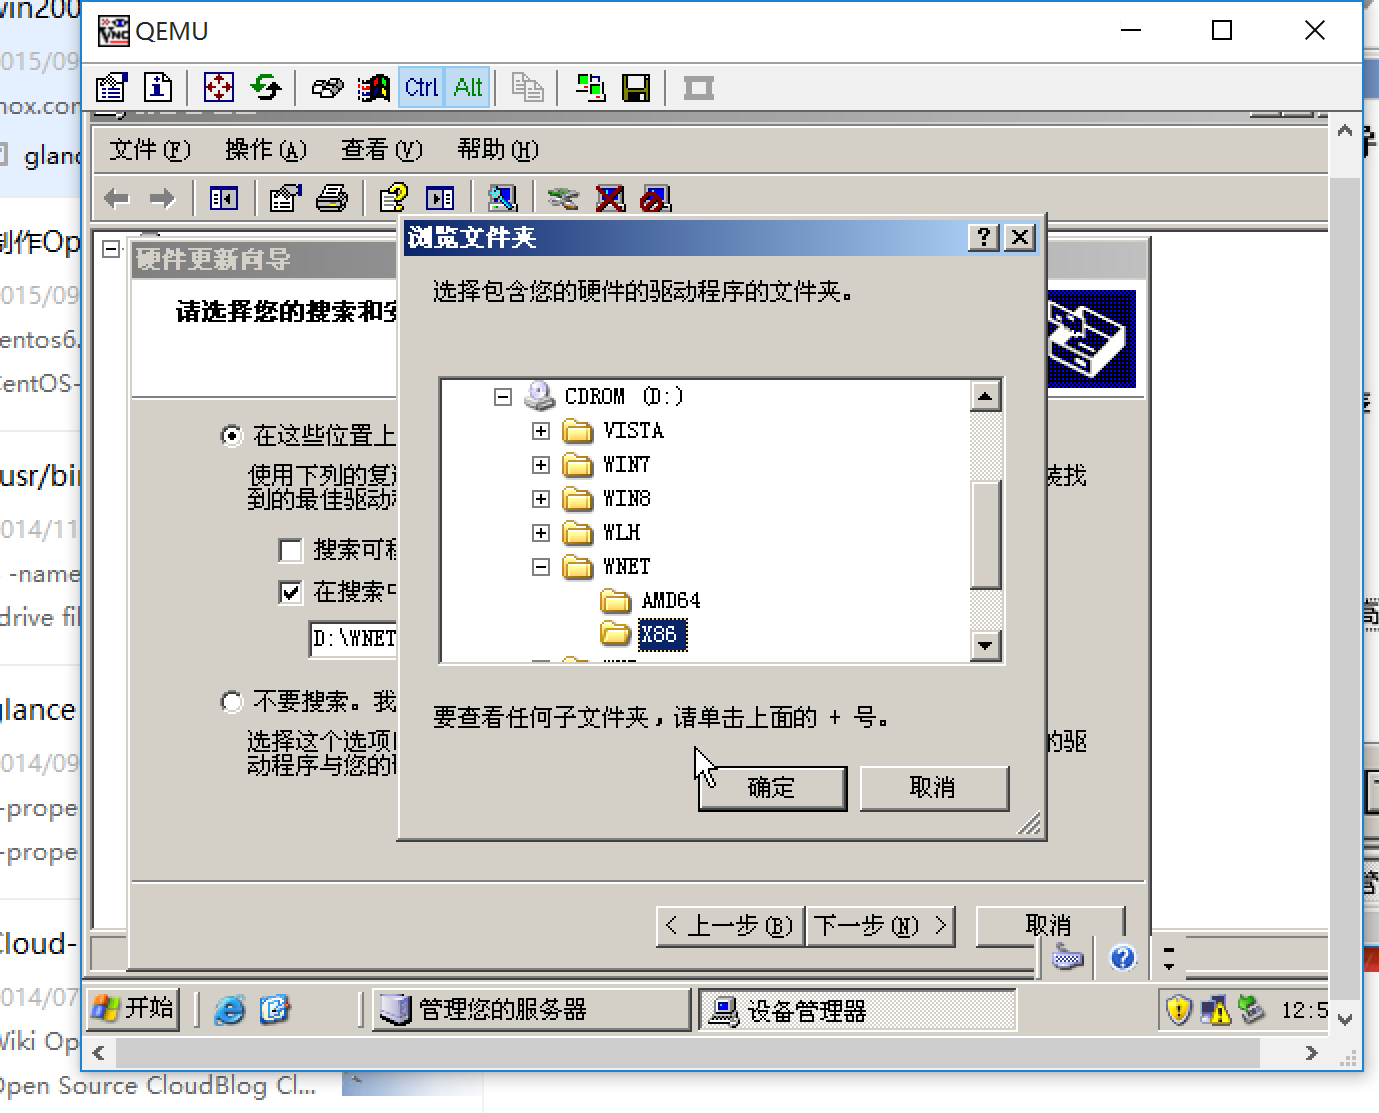Open the 查看(V) menu
This screenshot has height=1113, width=1379.
[381, 150]
